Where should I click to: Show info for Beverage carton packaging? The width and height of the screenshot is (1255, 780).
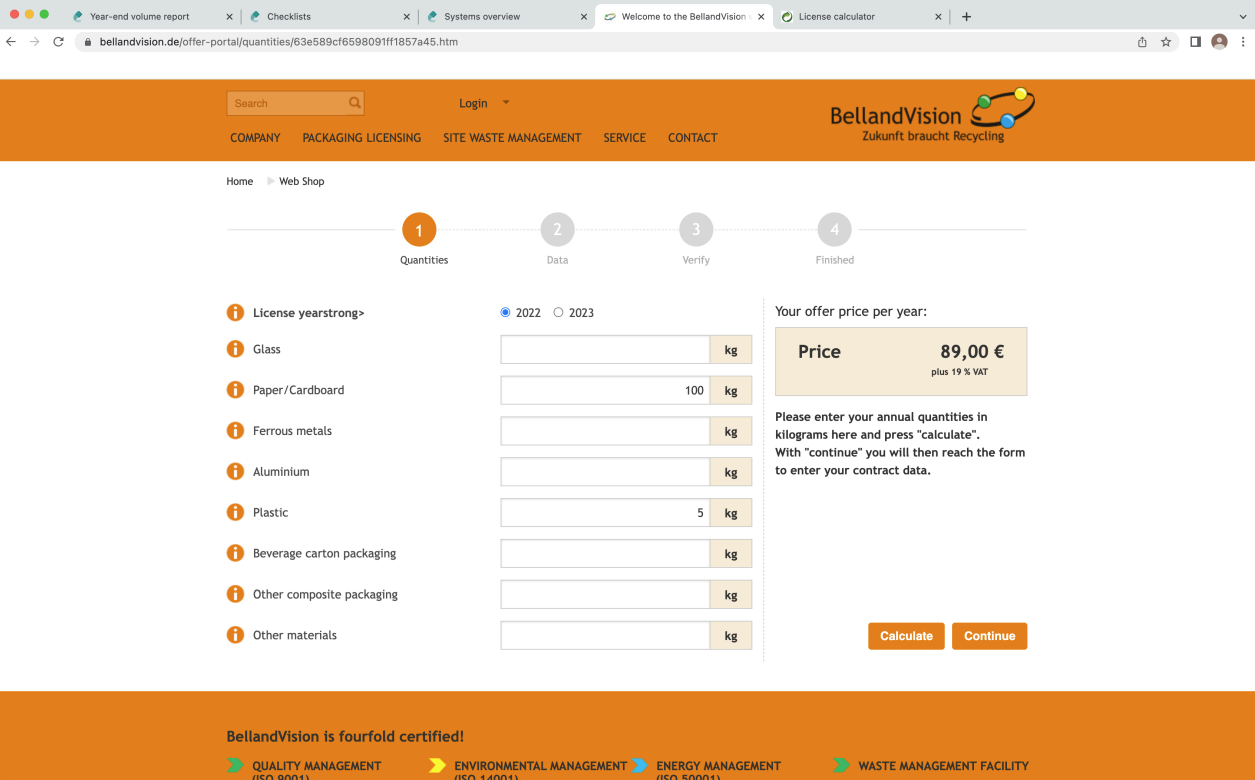(235, 553)
